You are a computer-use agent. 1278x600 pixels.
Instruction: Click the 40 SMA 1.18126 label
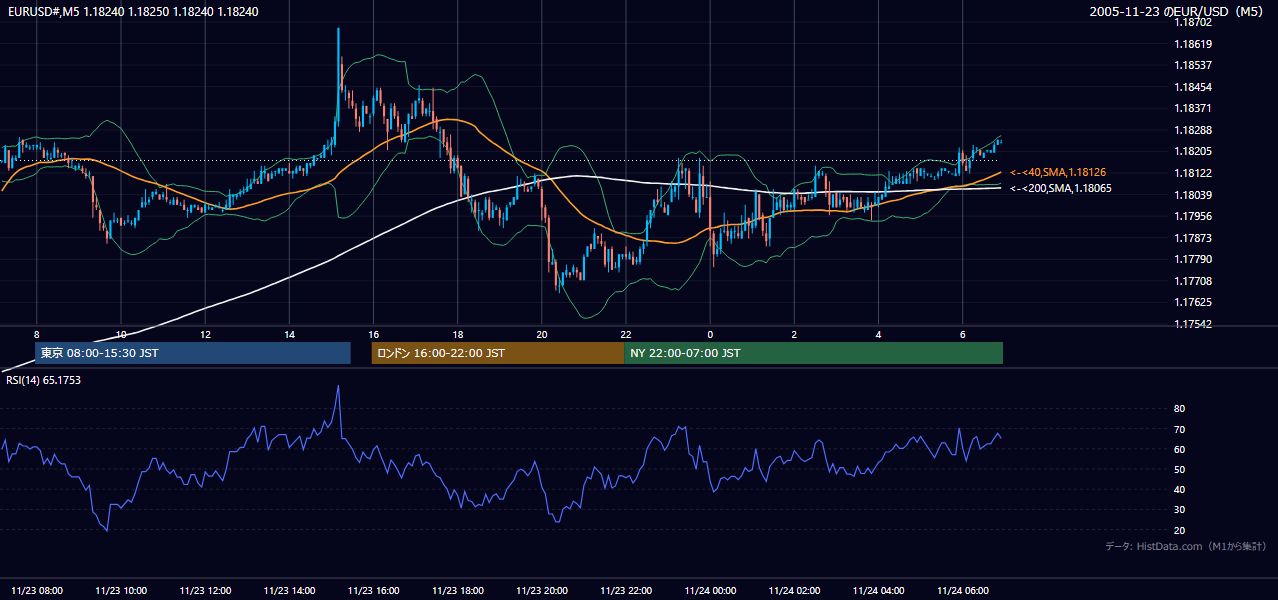[1058, 173]
